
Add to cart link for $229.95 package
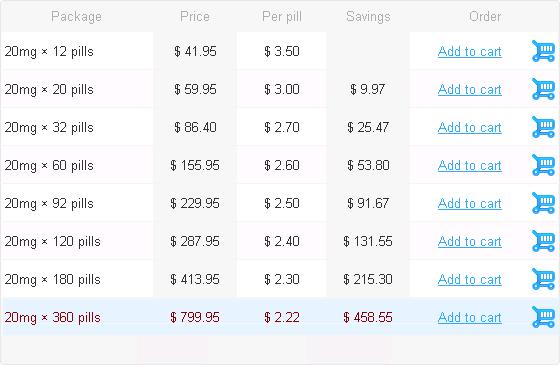pos(470,204)
